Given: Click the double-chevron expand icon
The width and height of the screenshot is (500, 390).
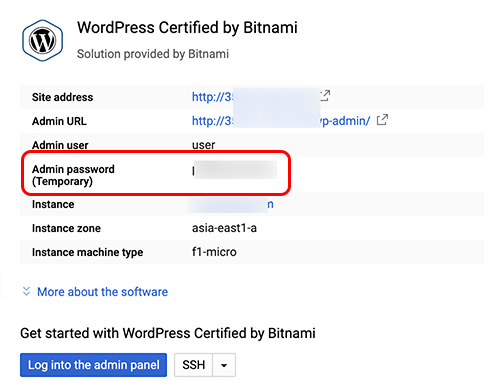Looking at the screenshot, I should point(26,291).
